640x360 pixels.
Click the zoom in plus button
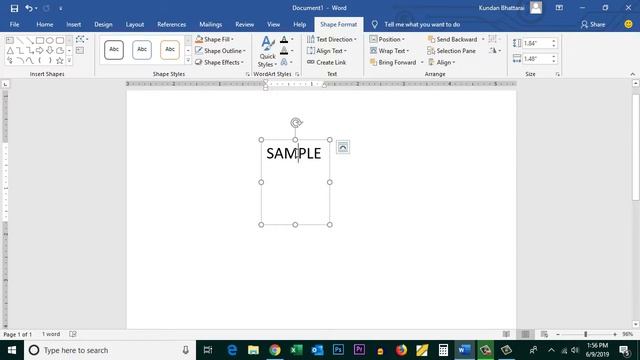[615, 334]
